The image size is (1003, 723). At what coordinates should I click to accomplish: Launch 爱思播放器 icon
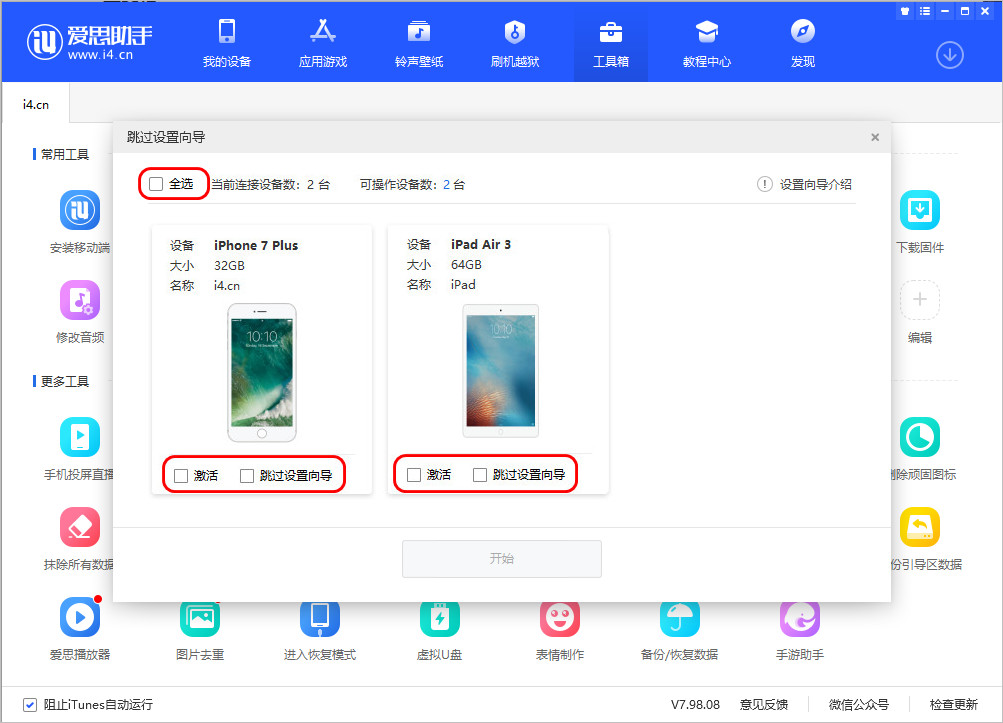tap(80, 617)
